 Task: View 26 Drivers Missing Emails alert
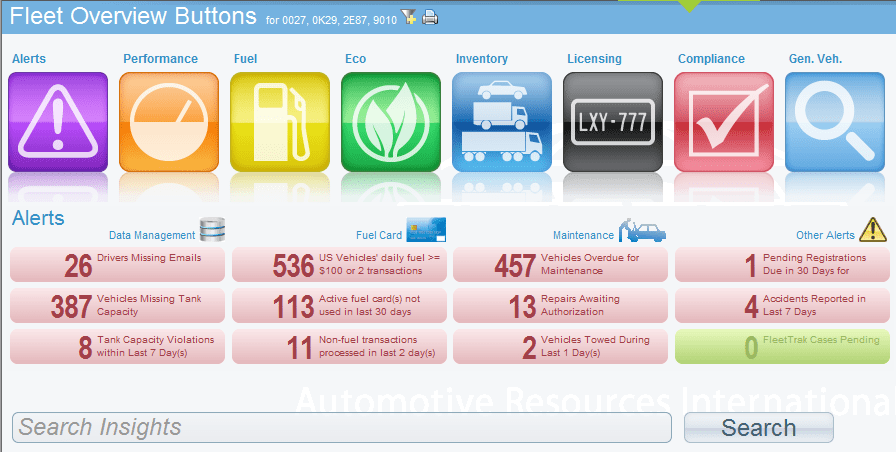pyautogui.click(x=118, y=265)
